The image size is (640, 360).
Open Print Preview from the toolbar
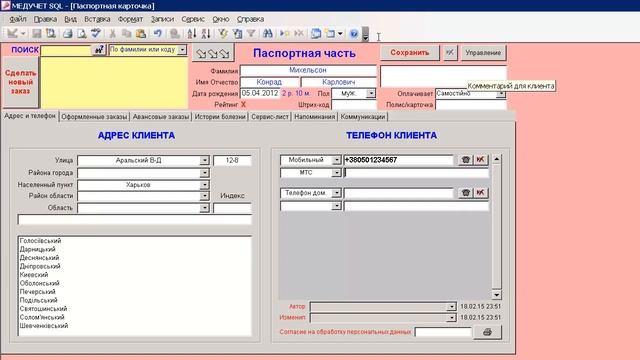point(82,33)
